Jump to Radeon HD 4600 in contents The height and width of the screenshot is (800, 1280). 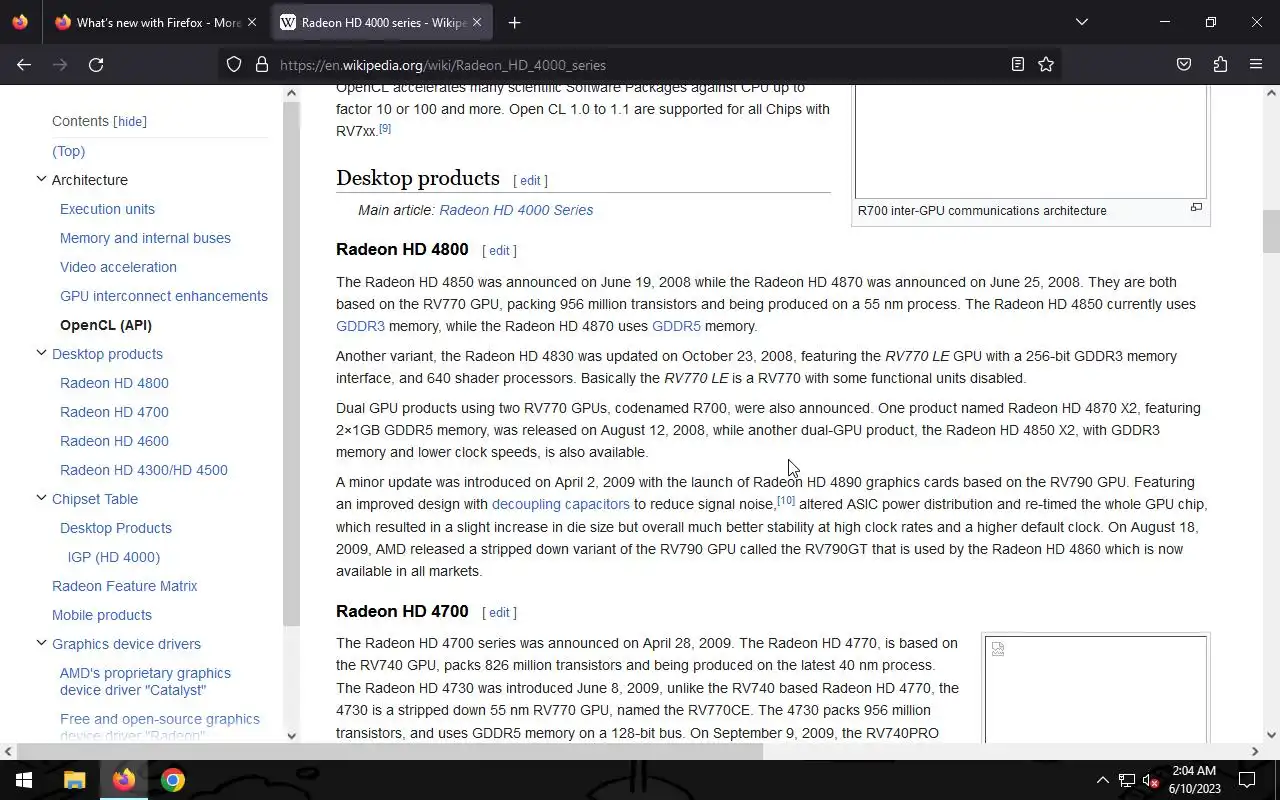[x=114, y=441]
